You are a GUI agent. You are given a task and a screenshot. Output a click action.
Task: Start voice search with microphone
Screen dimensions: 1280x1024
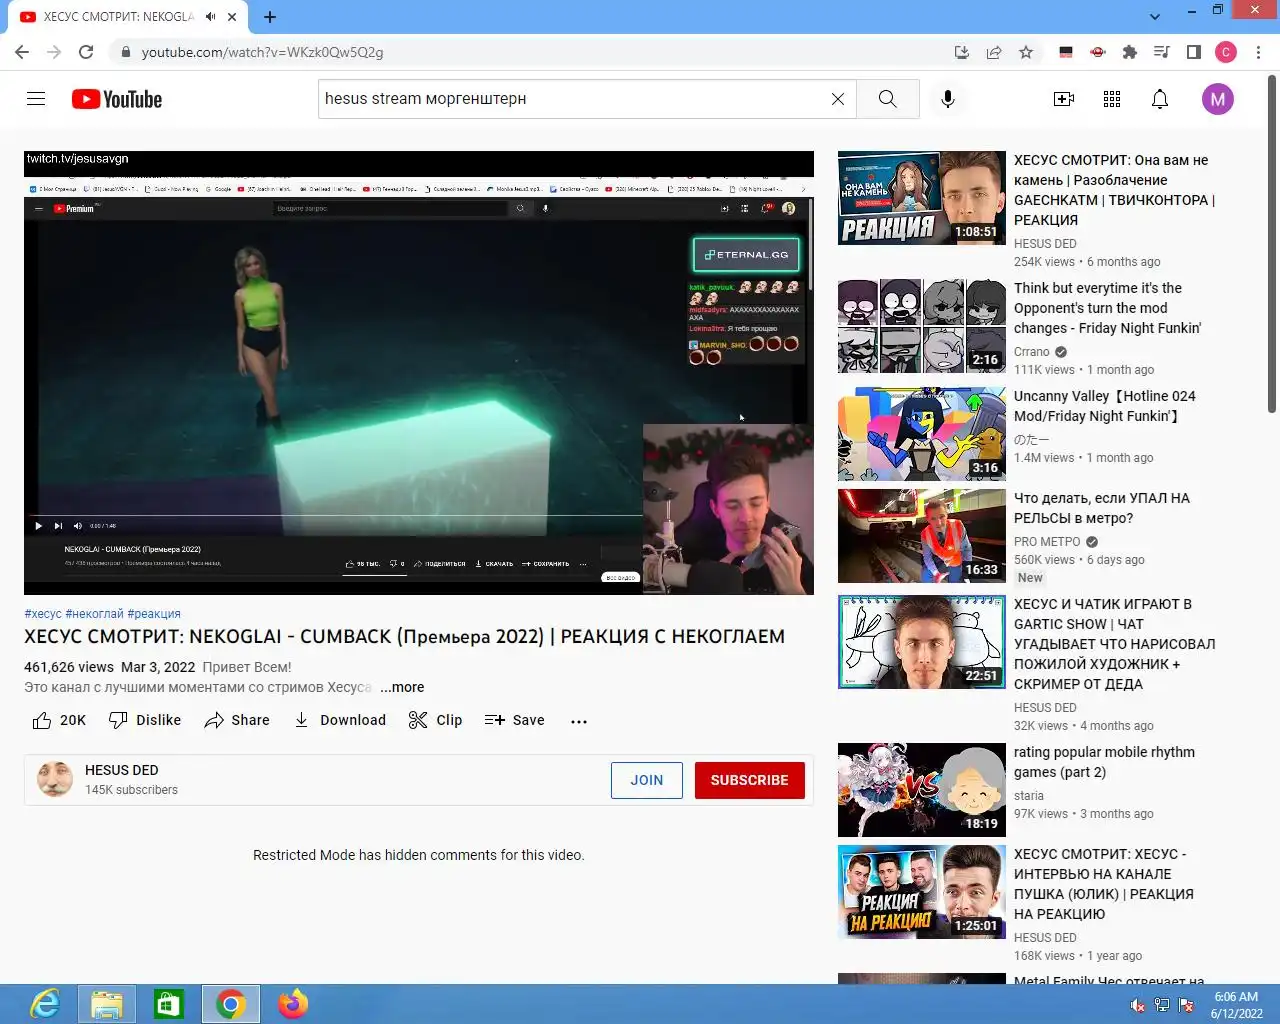pos(948,99)
